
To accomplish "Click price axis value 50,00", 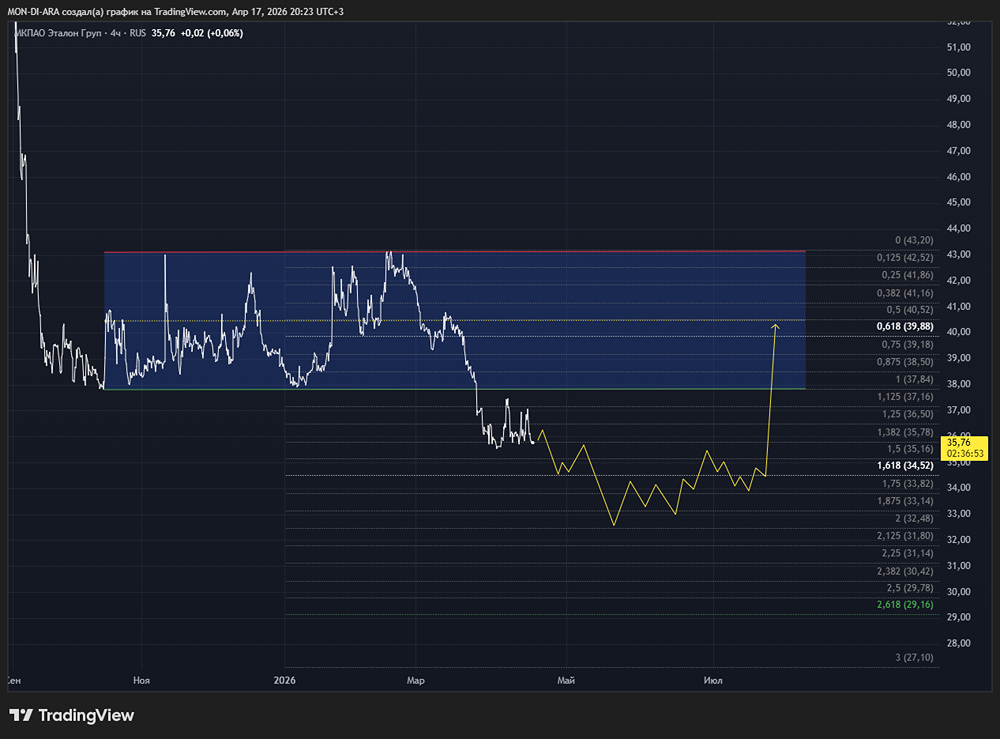I will (959, 73).
